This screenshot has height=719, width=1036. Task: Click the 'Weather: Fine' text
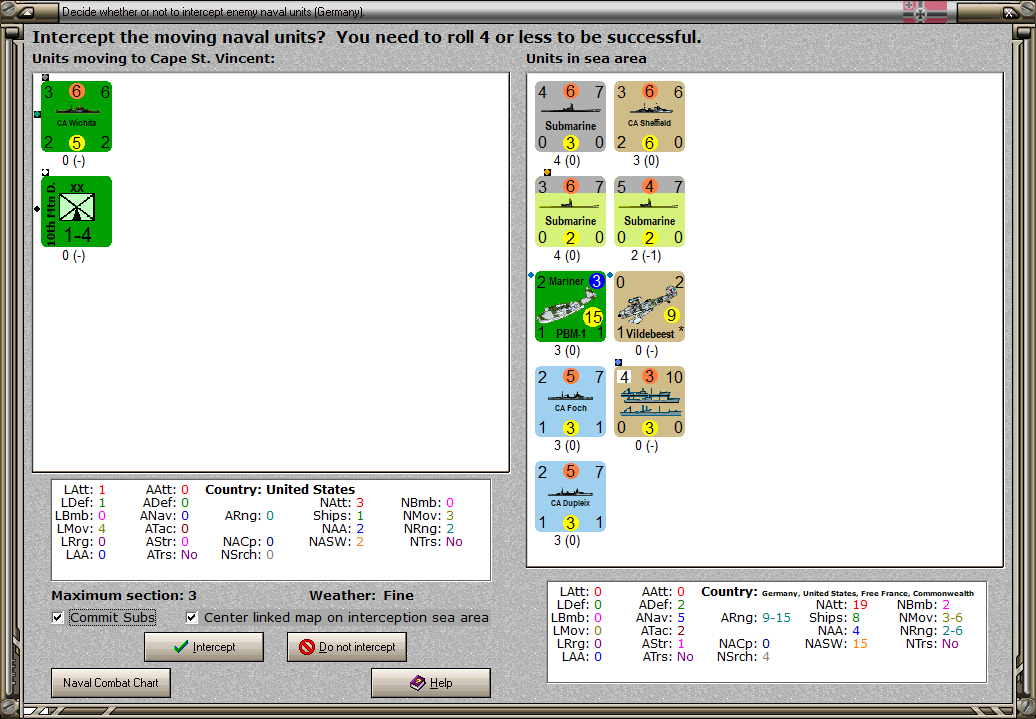[361, 595]
